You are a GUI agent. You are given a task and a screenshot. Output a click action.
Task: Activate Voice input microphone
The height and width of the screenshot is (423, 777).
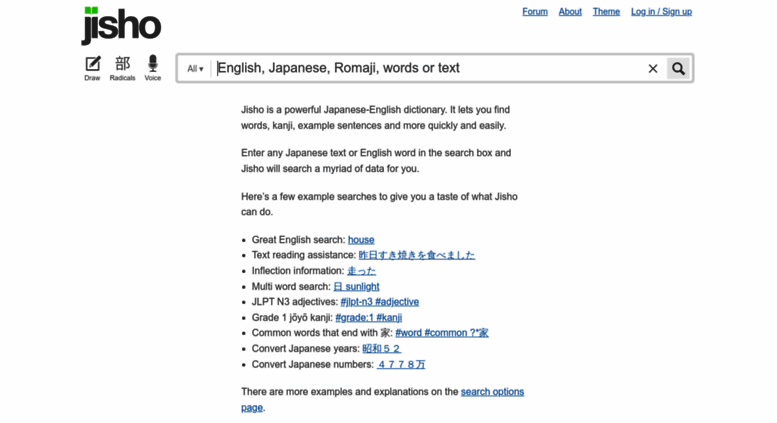click(153, 68)
